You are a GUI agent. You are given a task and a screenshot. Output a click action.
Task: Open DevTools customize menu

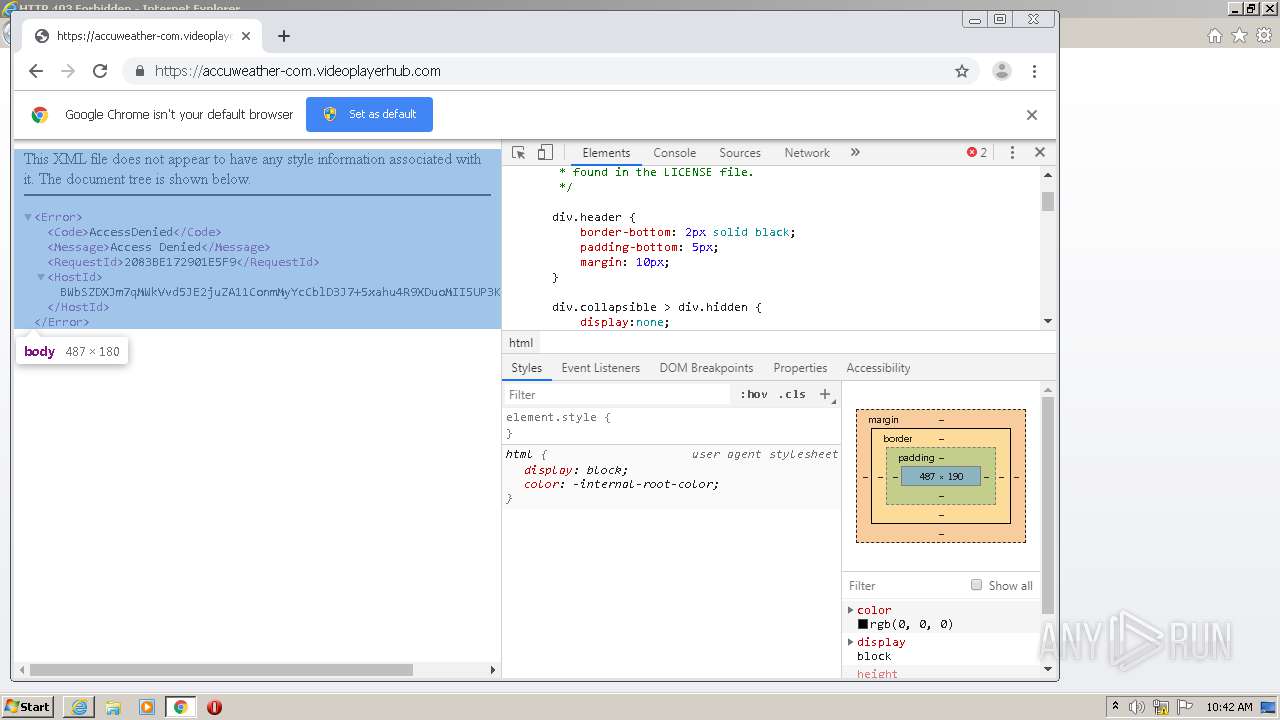1012,153
